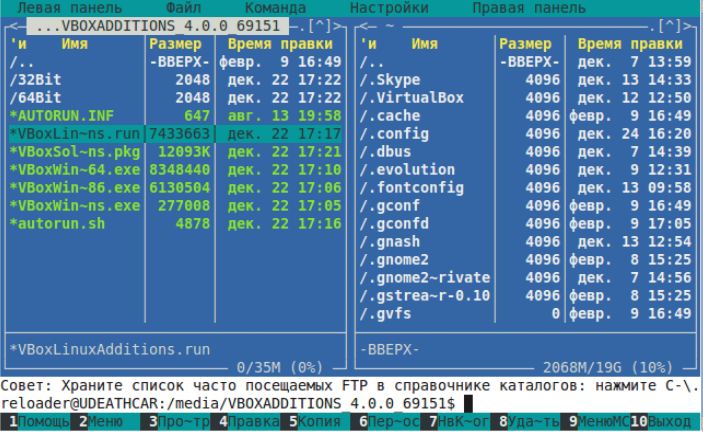Click F10 Выход exit button
703x432 pixels.
(661, 422)
